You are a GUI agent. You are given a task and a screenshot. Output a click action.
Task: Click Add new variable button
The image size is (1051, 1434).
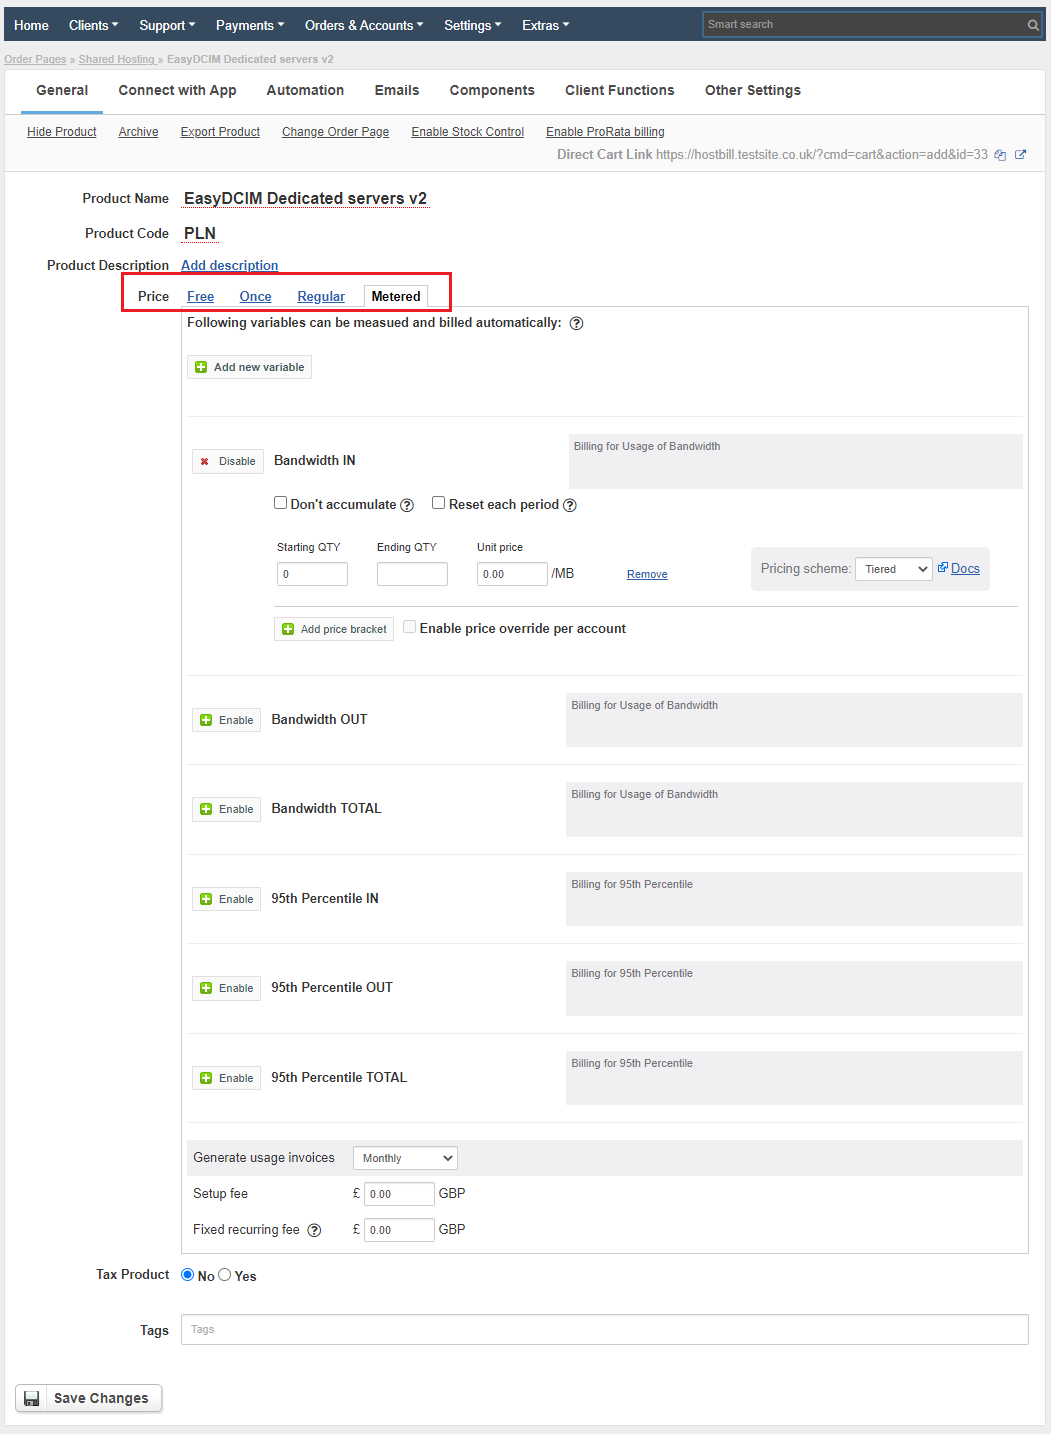pos(249,367)
